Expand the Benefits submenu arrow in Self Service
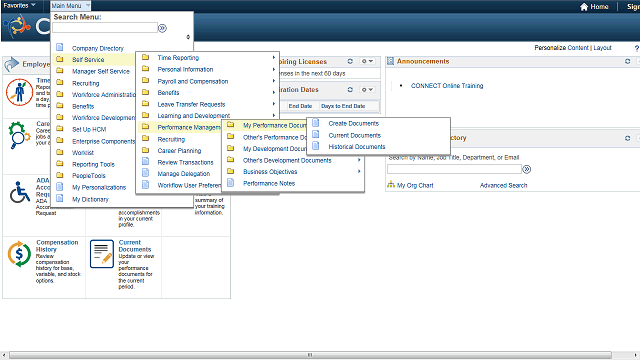Image resolution: width=640 pixels, height=360 pixels. click(274, 93)
